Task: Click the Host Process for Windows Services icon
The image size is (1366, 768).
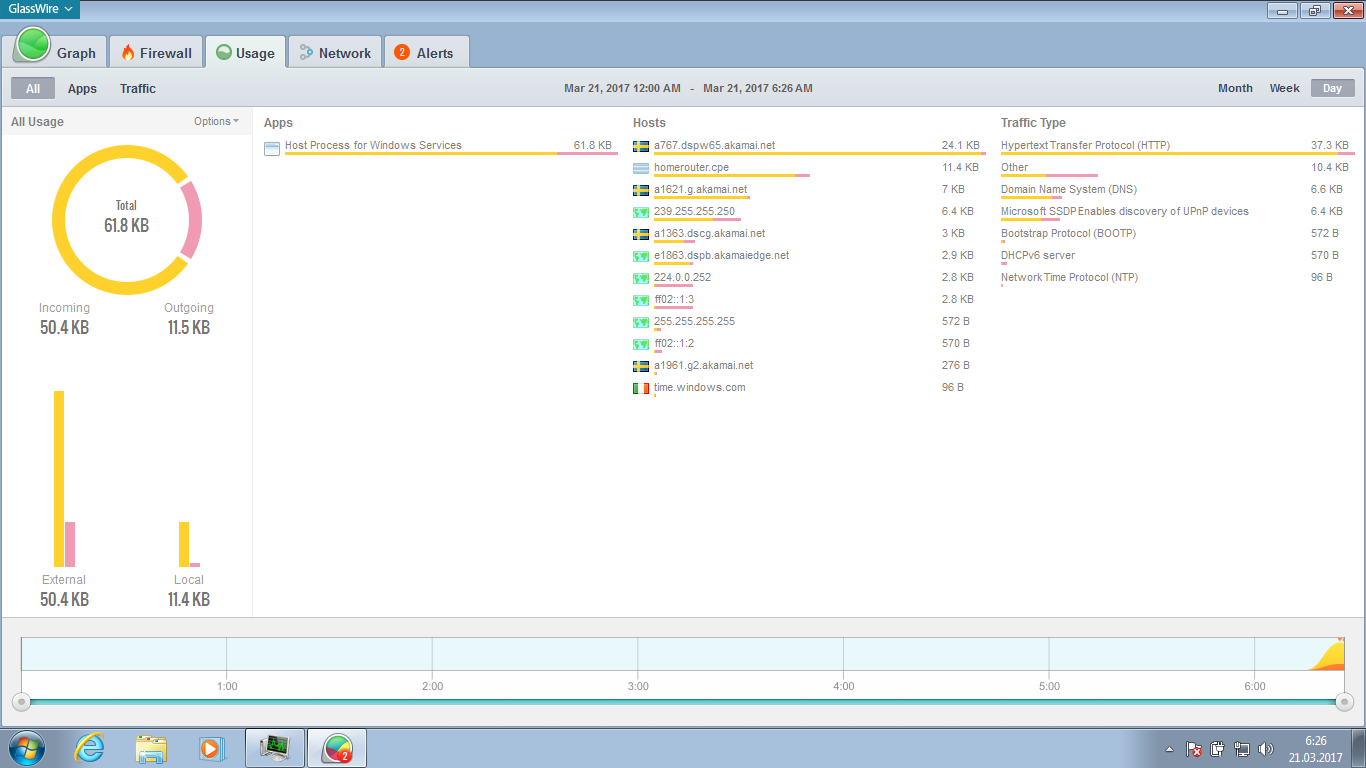Action: pos(272,148)
